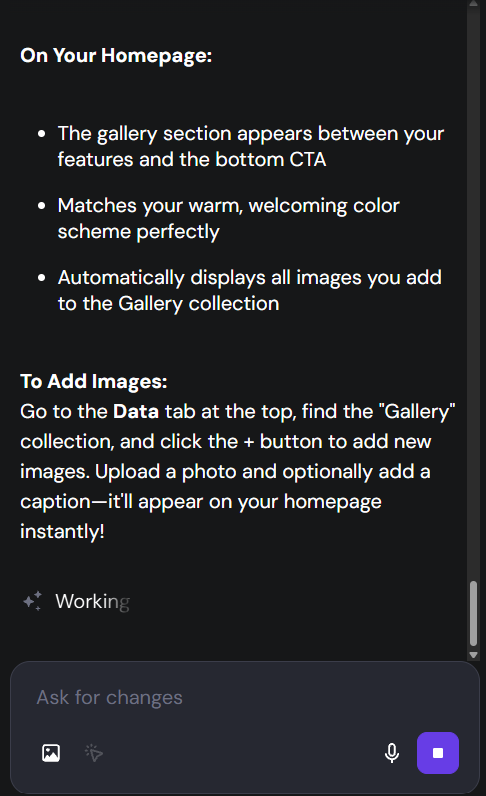Viewport: 486px width, 796px height.
Task: Click the Working status text
Action: point(92,602)
